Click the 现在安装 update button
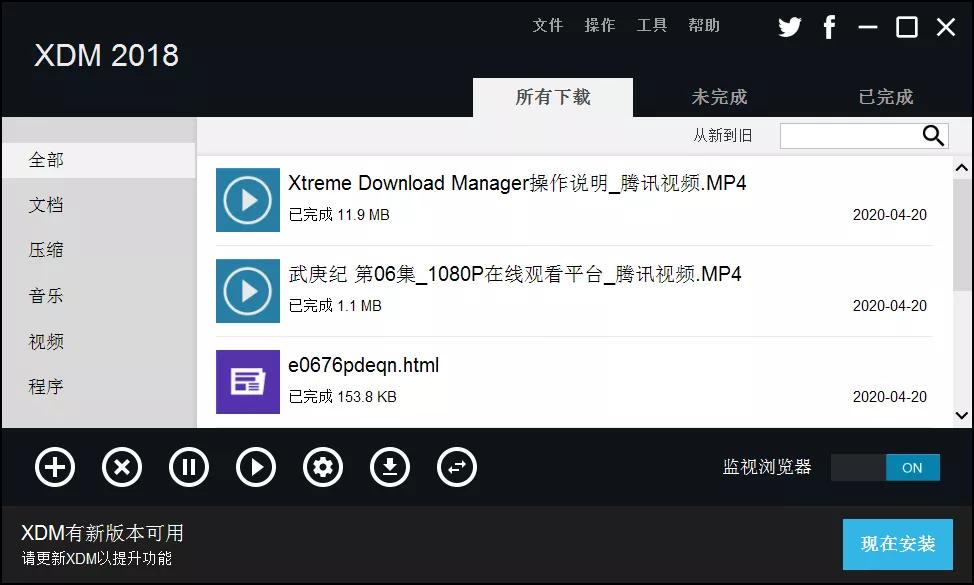The width and height of the screenshot is (974, 585). (x=897, y=544)
